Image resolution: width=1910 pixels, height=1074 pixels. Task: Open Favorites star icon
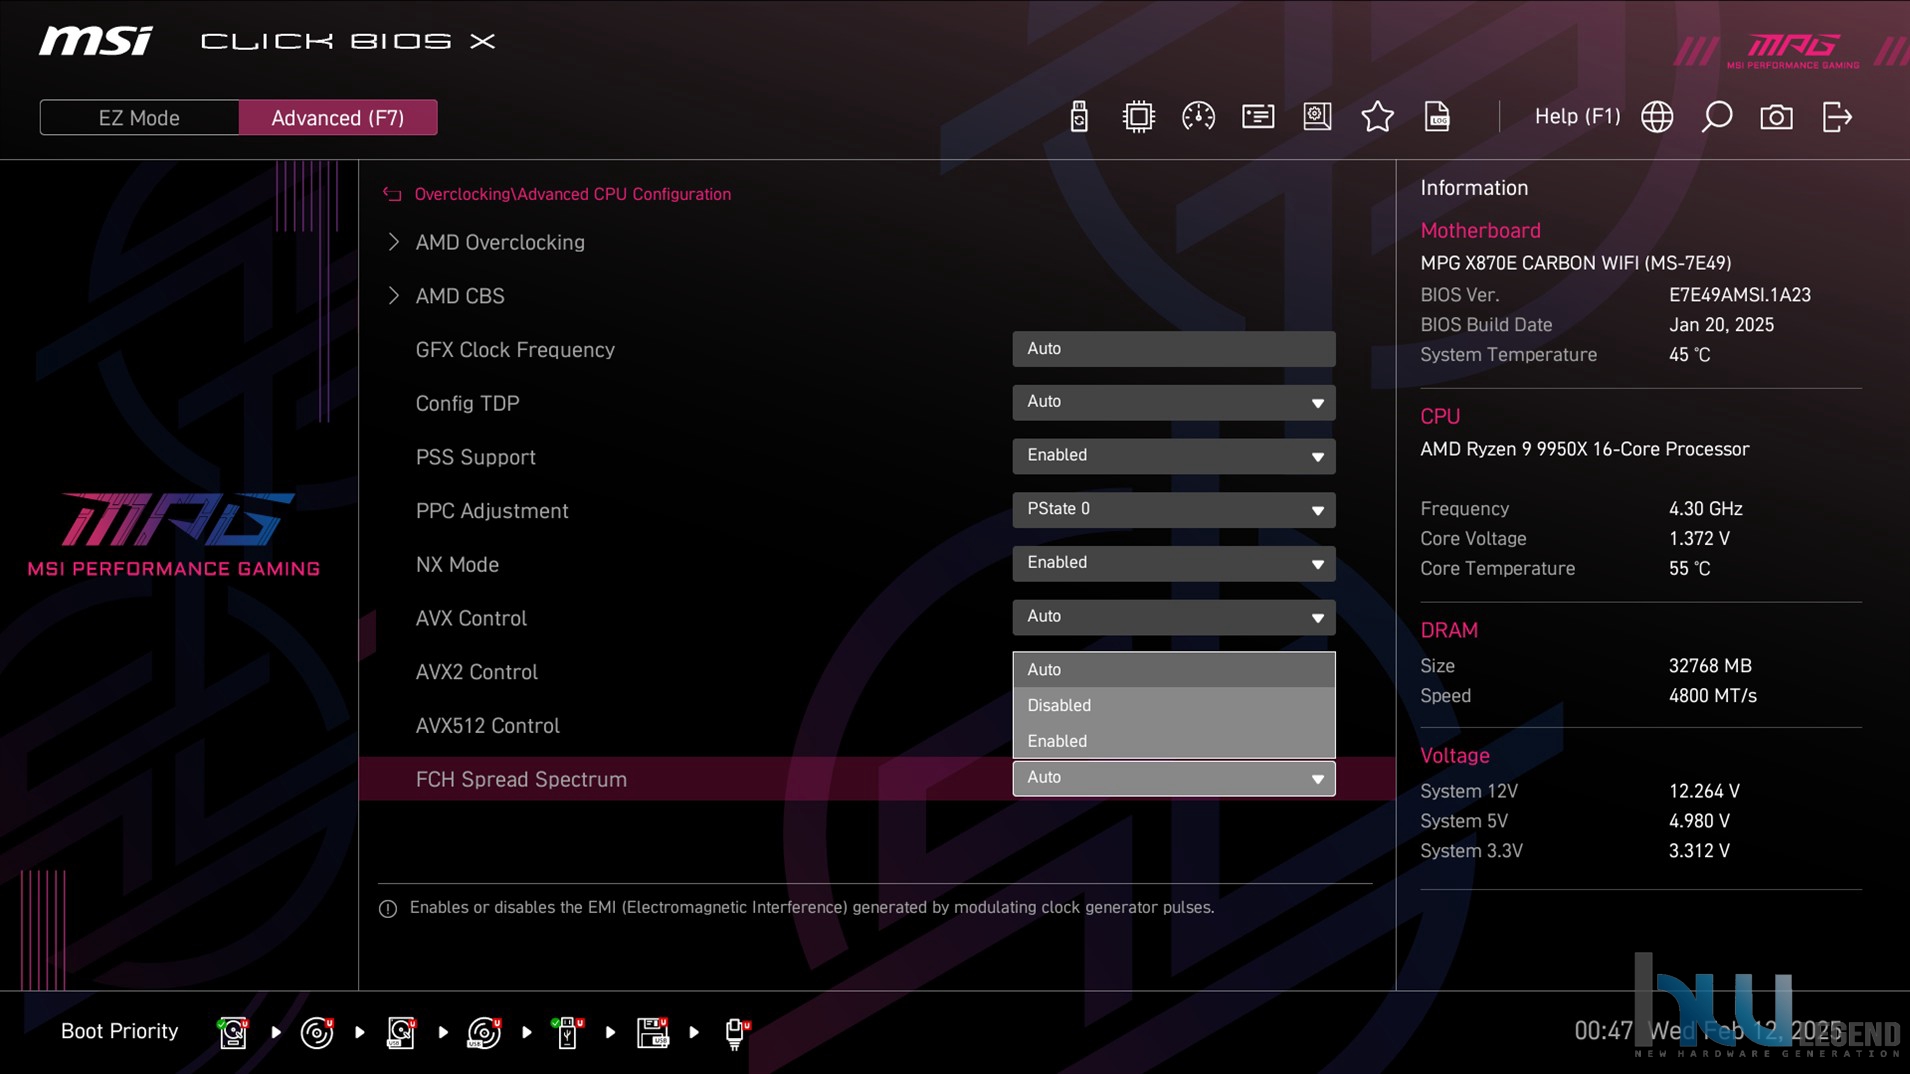click(1377, 117)
